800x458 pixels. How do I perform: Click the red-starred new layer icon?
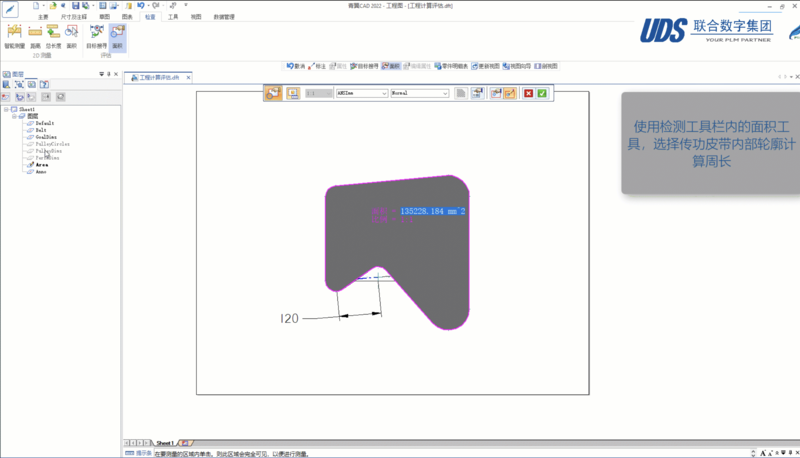(x=6, y=97)
